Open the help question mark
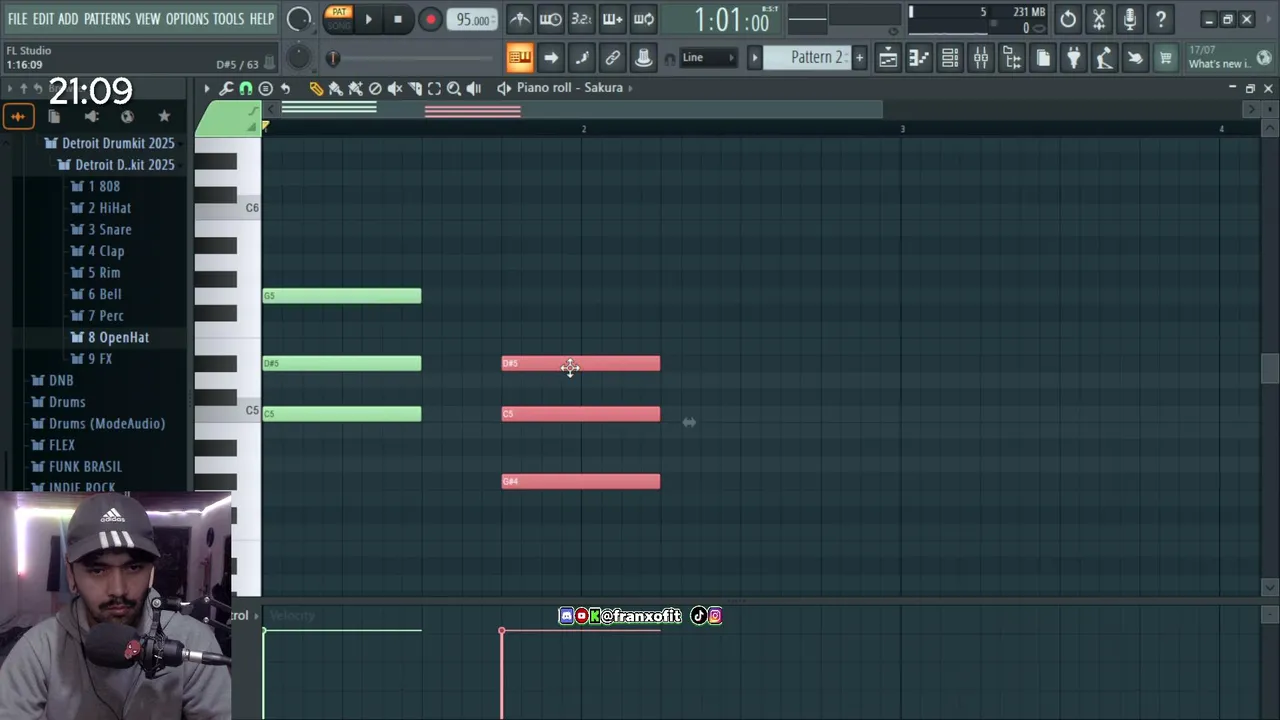This screenshot has height=720, width=1280. point(1161,19)
